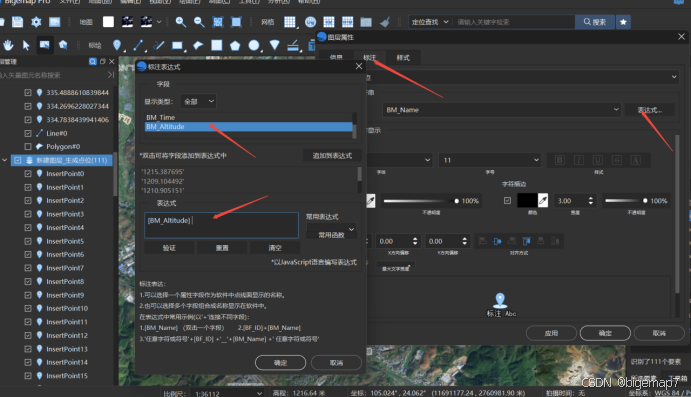This screenshot has width=691, height=397.
Task: Toggle the character outline checkbox
Action: click(507, 200)
